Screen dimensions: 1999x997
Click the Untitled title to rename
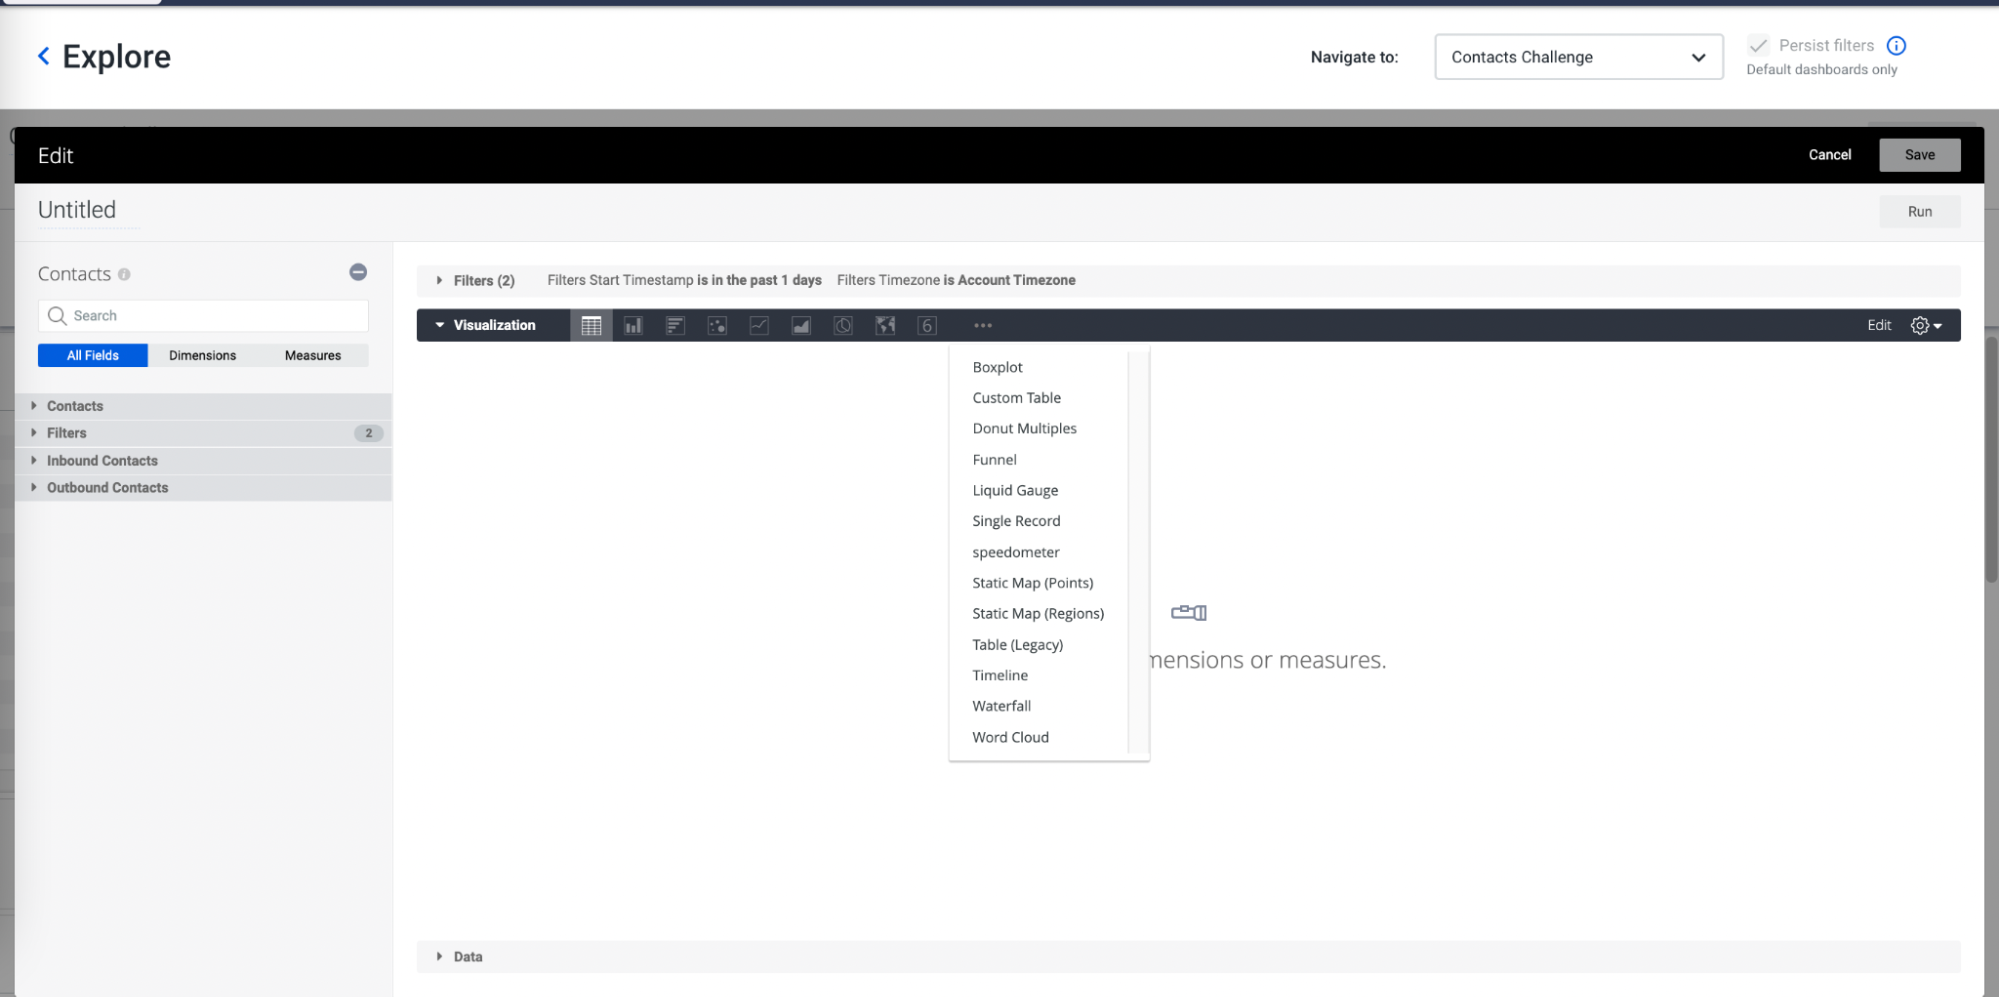tap(77, 210)
